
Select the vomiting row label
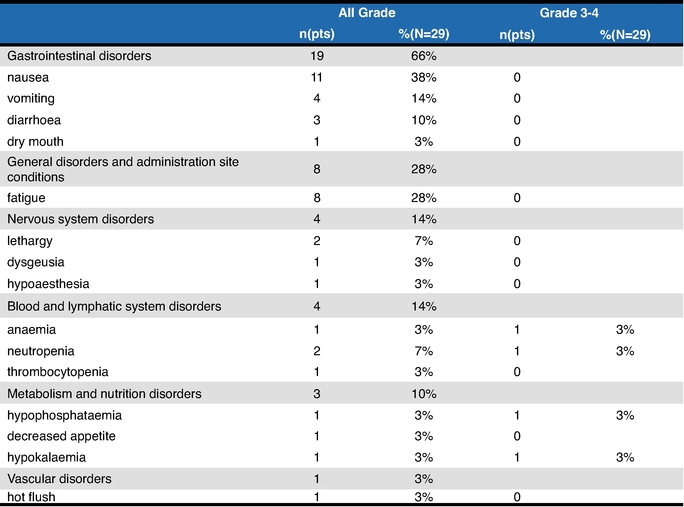click(31, 99)
